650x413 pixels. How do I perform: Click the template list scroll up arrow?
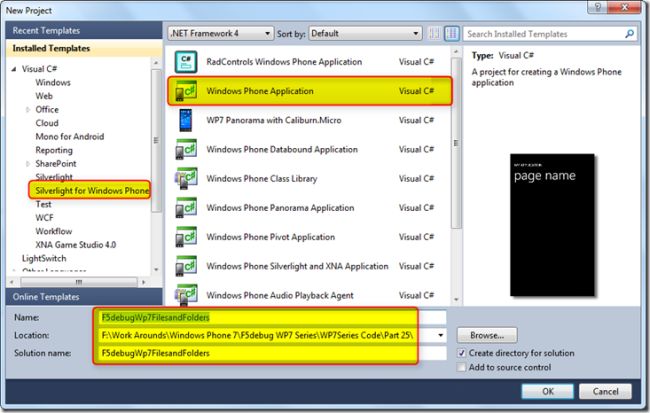coord(456,51)
